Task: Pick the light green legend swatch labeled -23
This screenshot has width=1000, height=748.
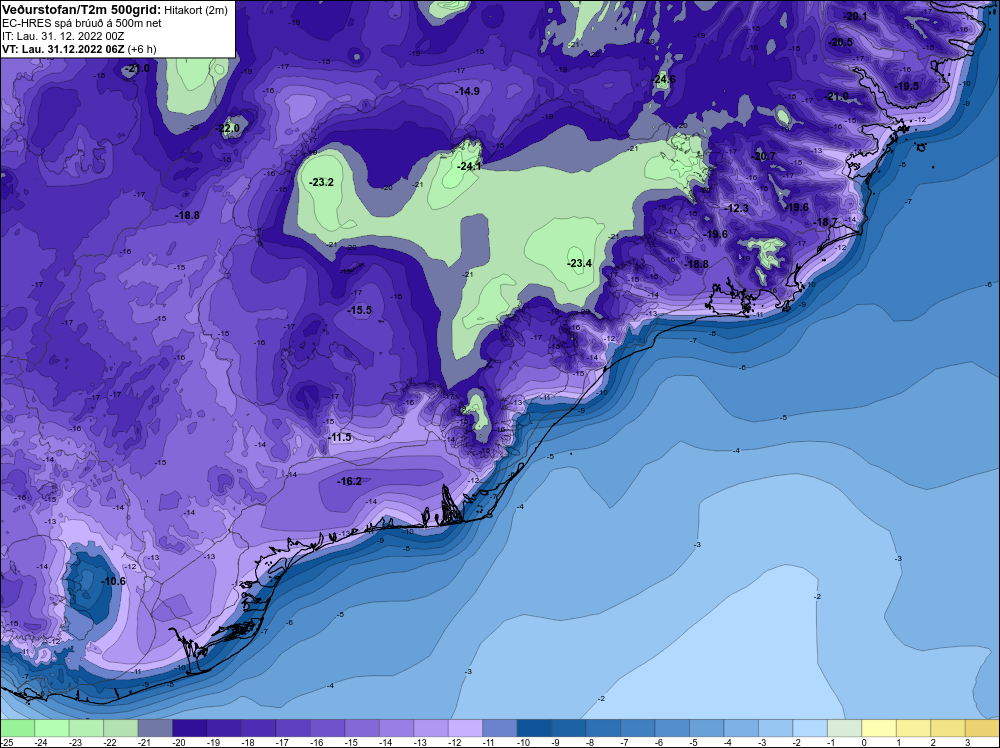Action: pos(86,728)
